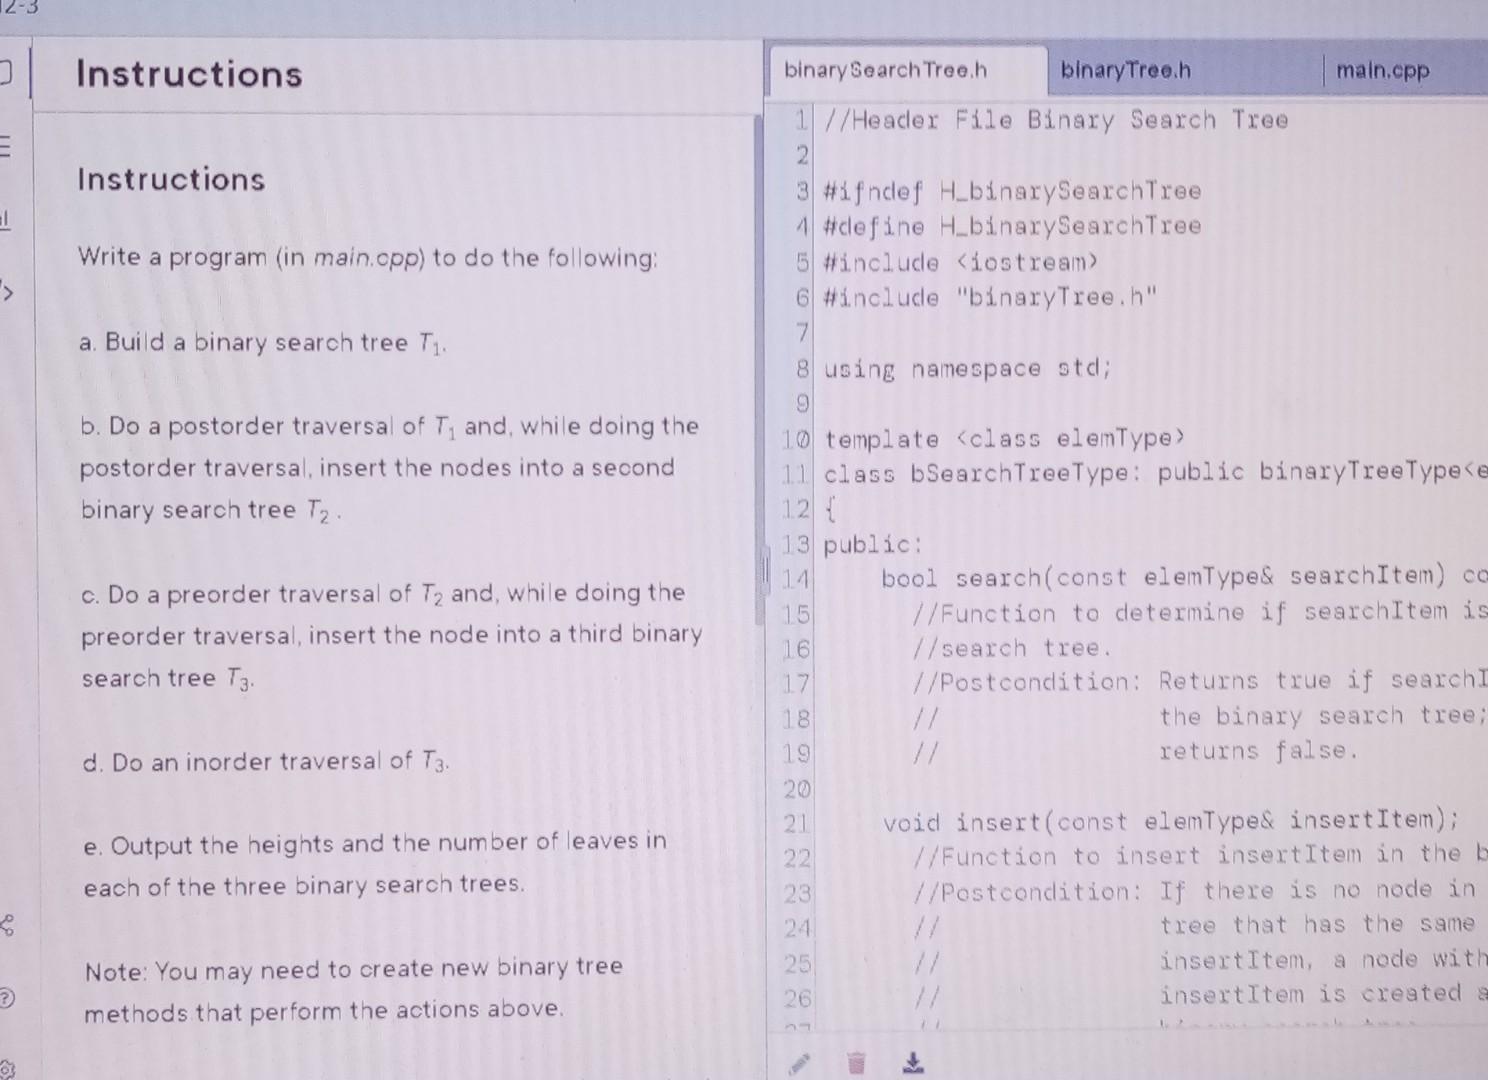
Task: Download the file with the download icon
Action: 912,1064
